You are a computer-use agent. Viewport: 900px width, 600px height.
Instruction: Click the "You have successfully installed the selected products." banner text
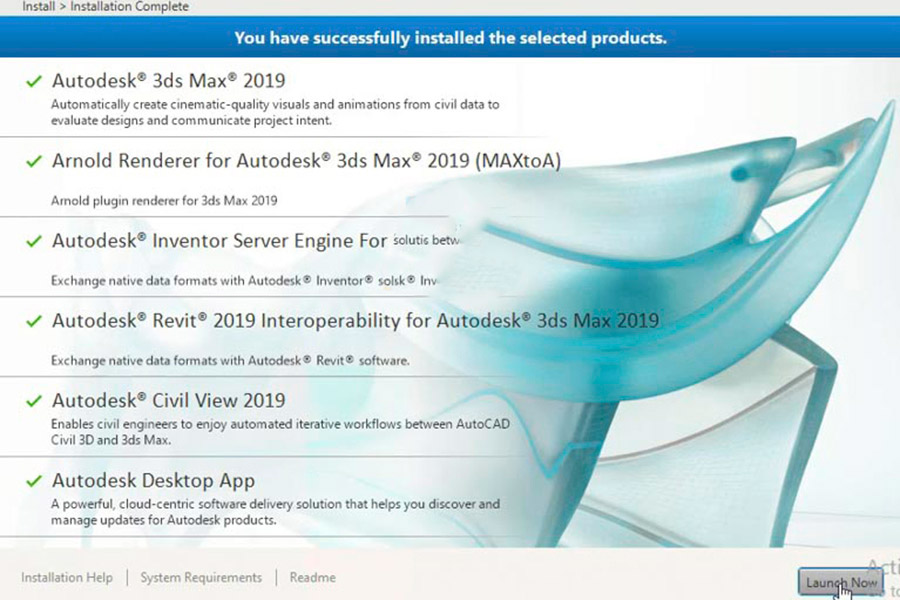(451, 38)
